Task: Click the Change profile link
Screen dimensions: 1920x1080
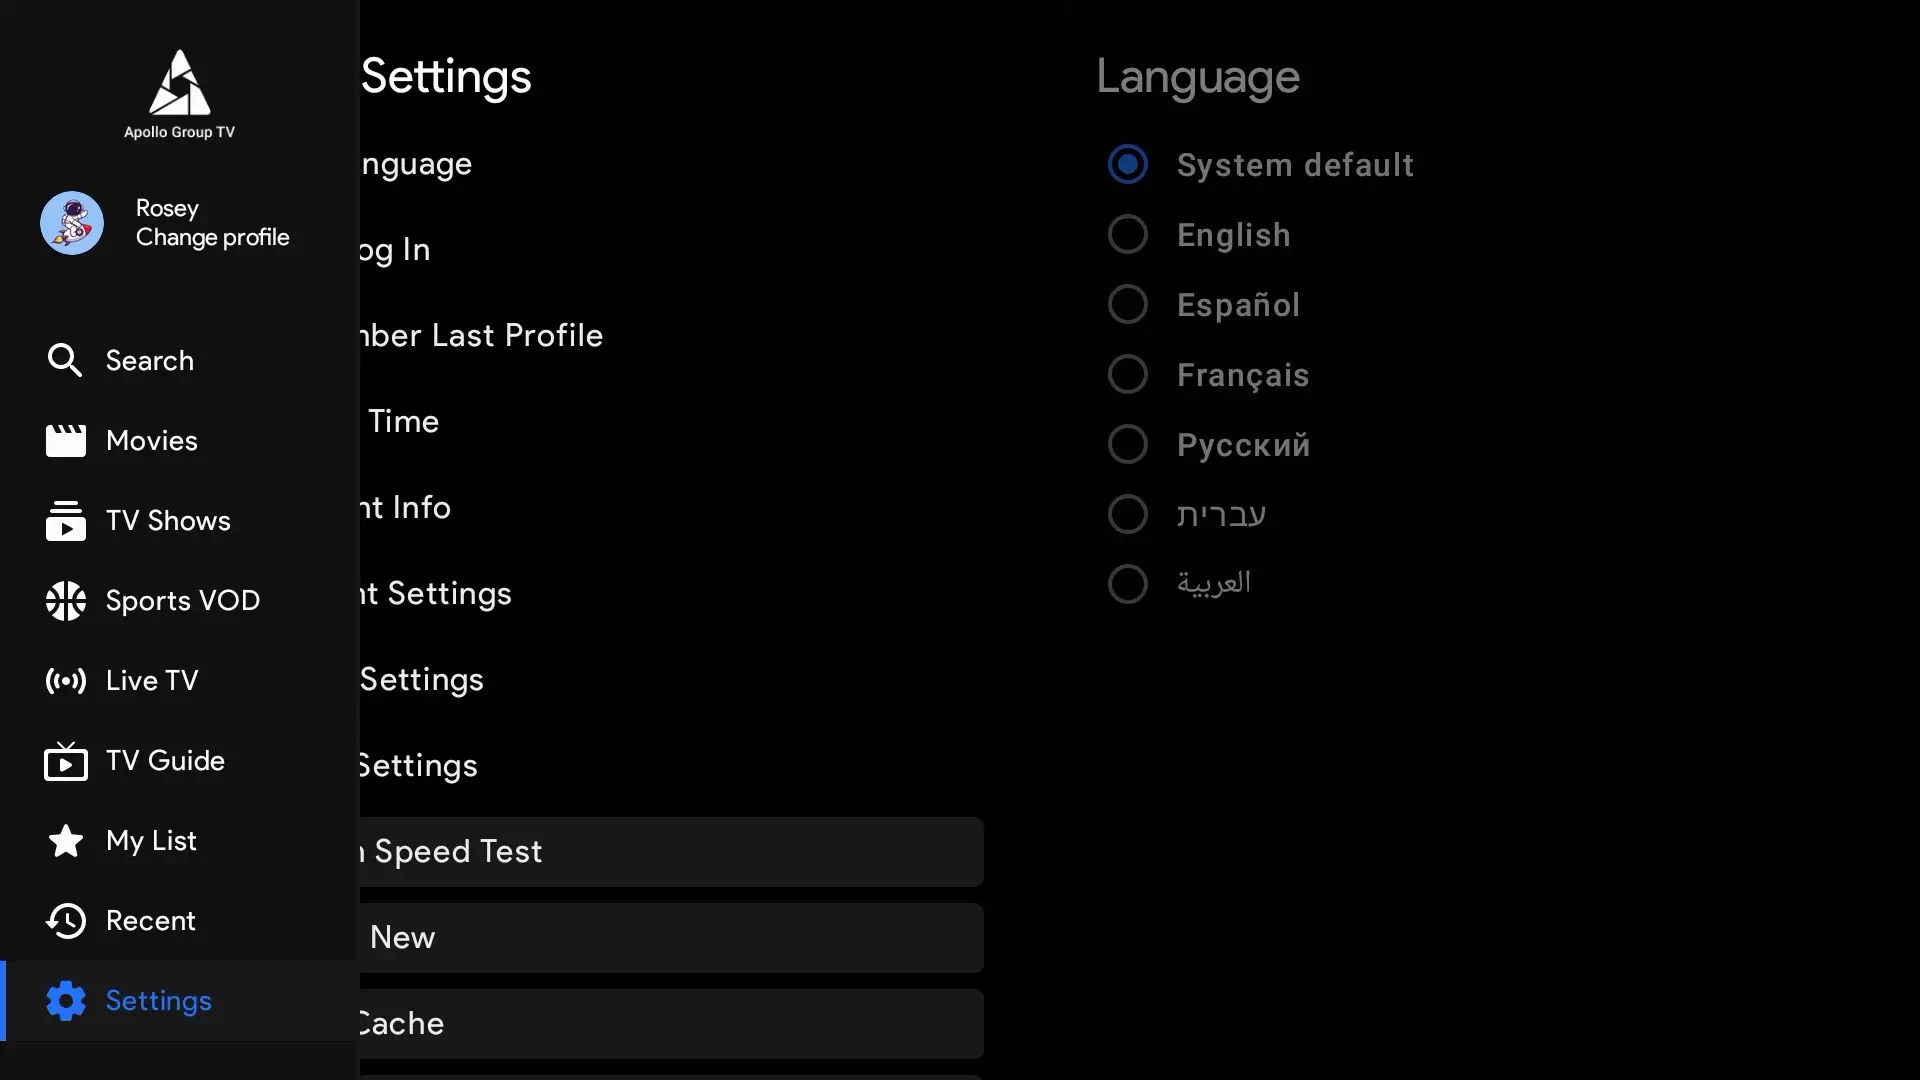Action: pyautogui.click(x=212, y=238)
